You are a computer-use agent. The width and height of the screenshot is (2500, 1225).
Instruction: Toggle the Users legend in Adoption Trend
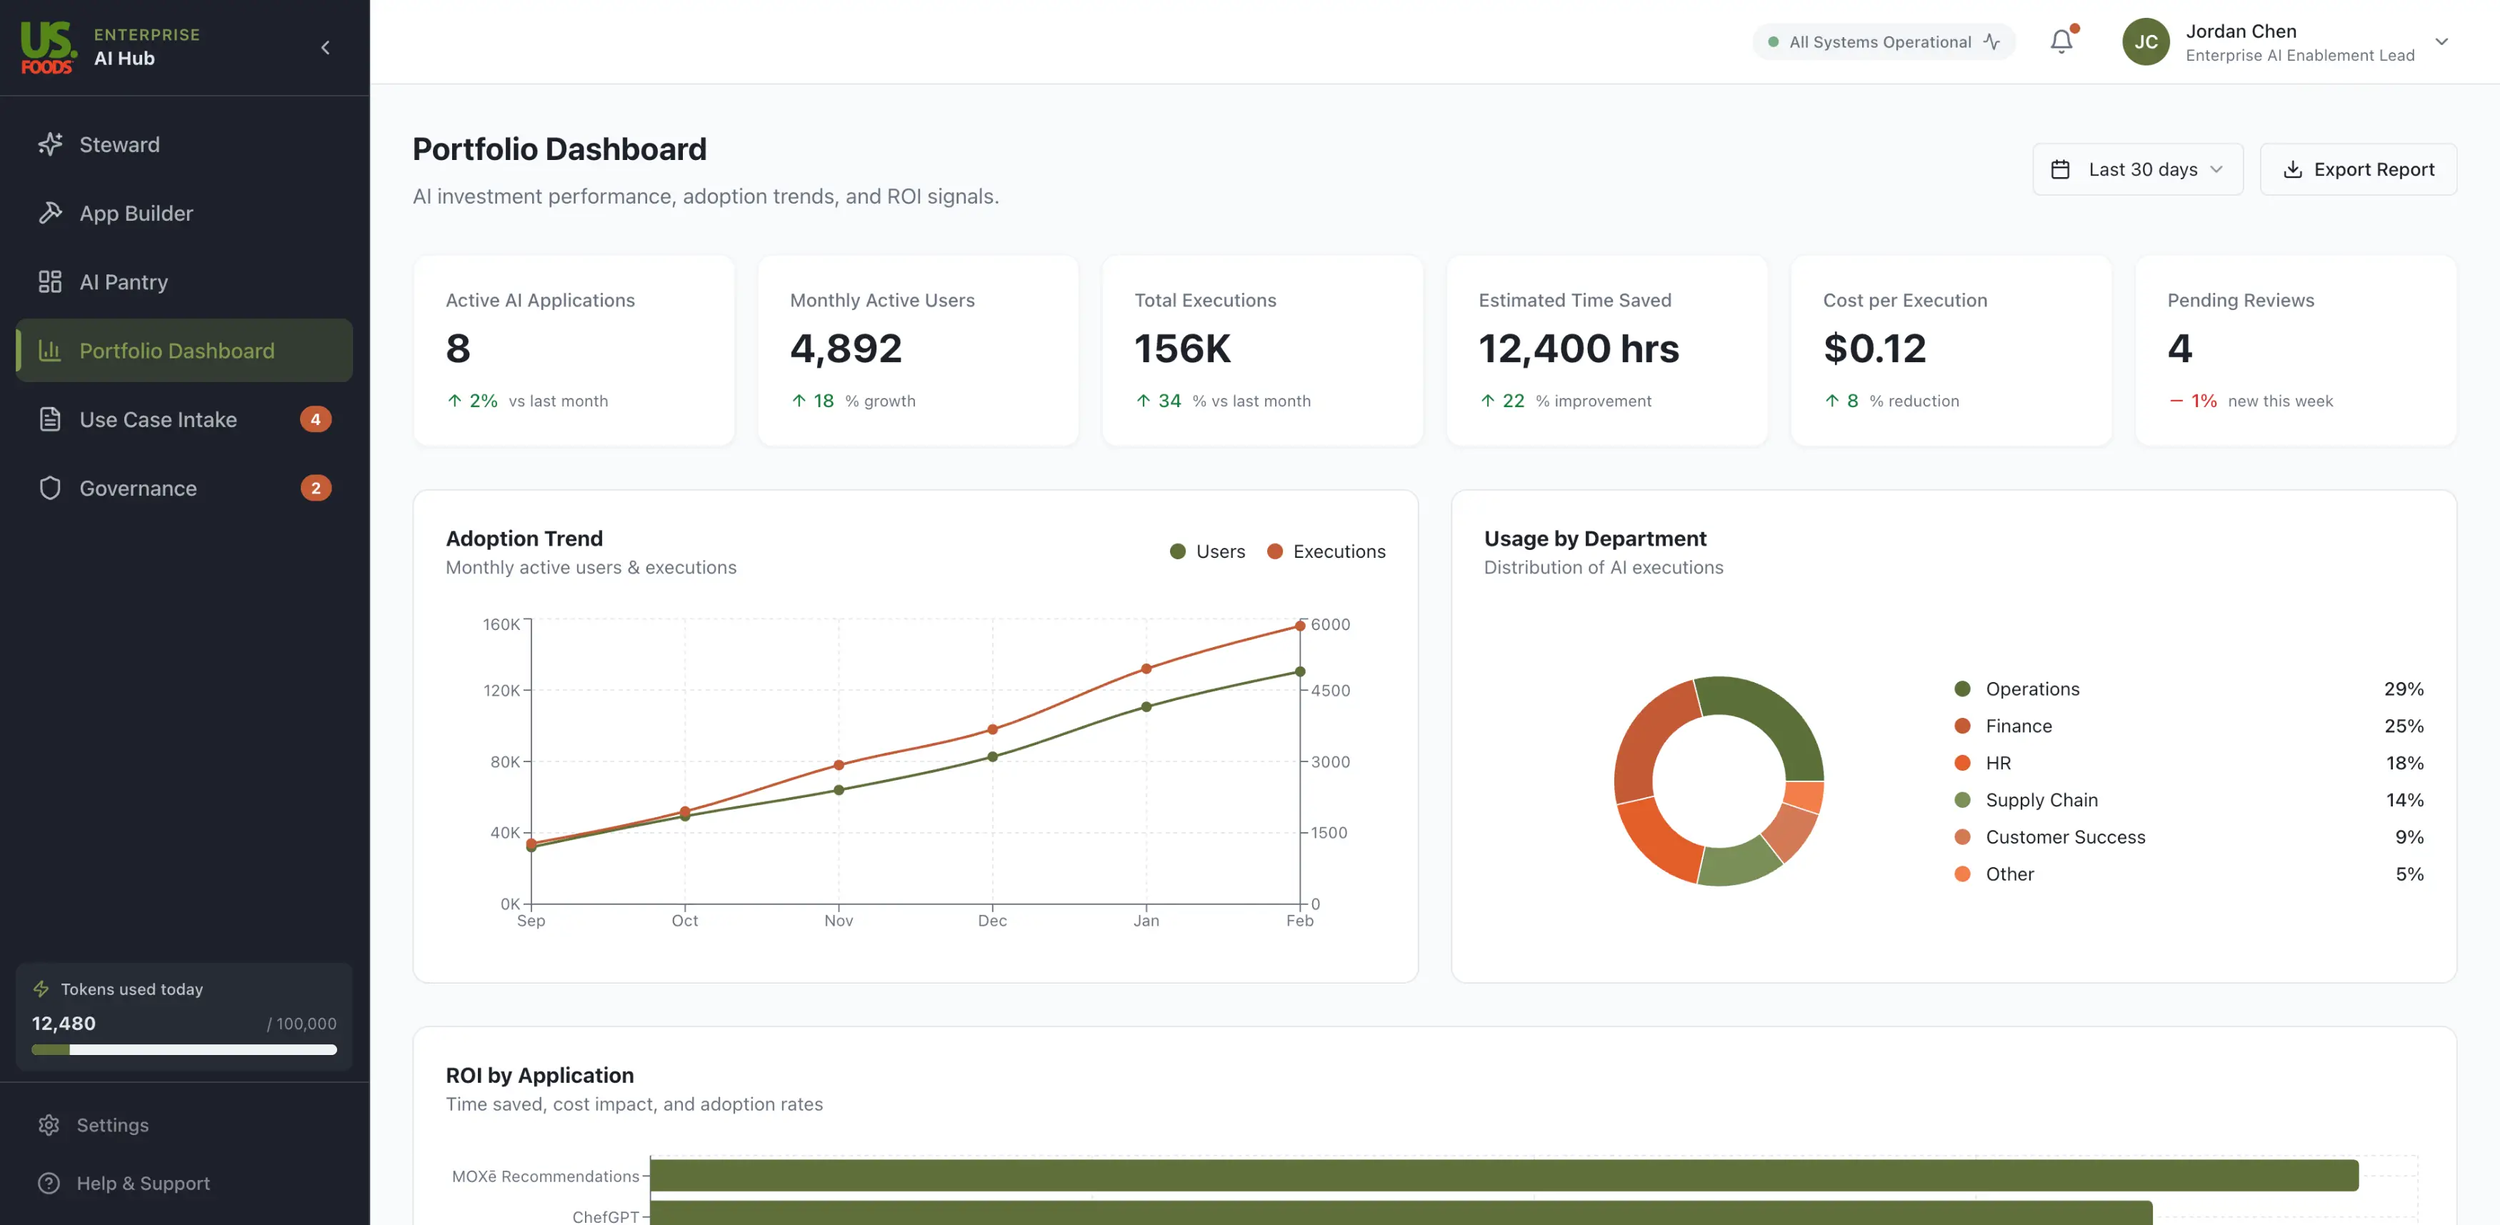click(1208, 551)
